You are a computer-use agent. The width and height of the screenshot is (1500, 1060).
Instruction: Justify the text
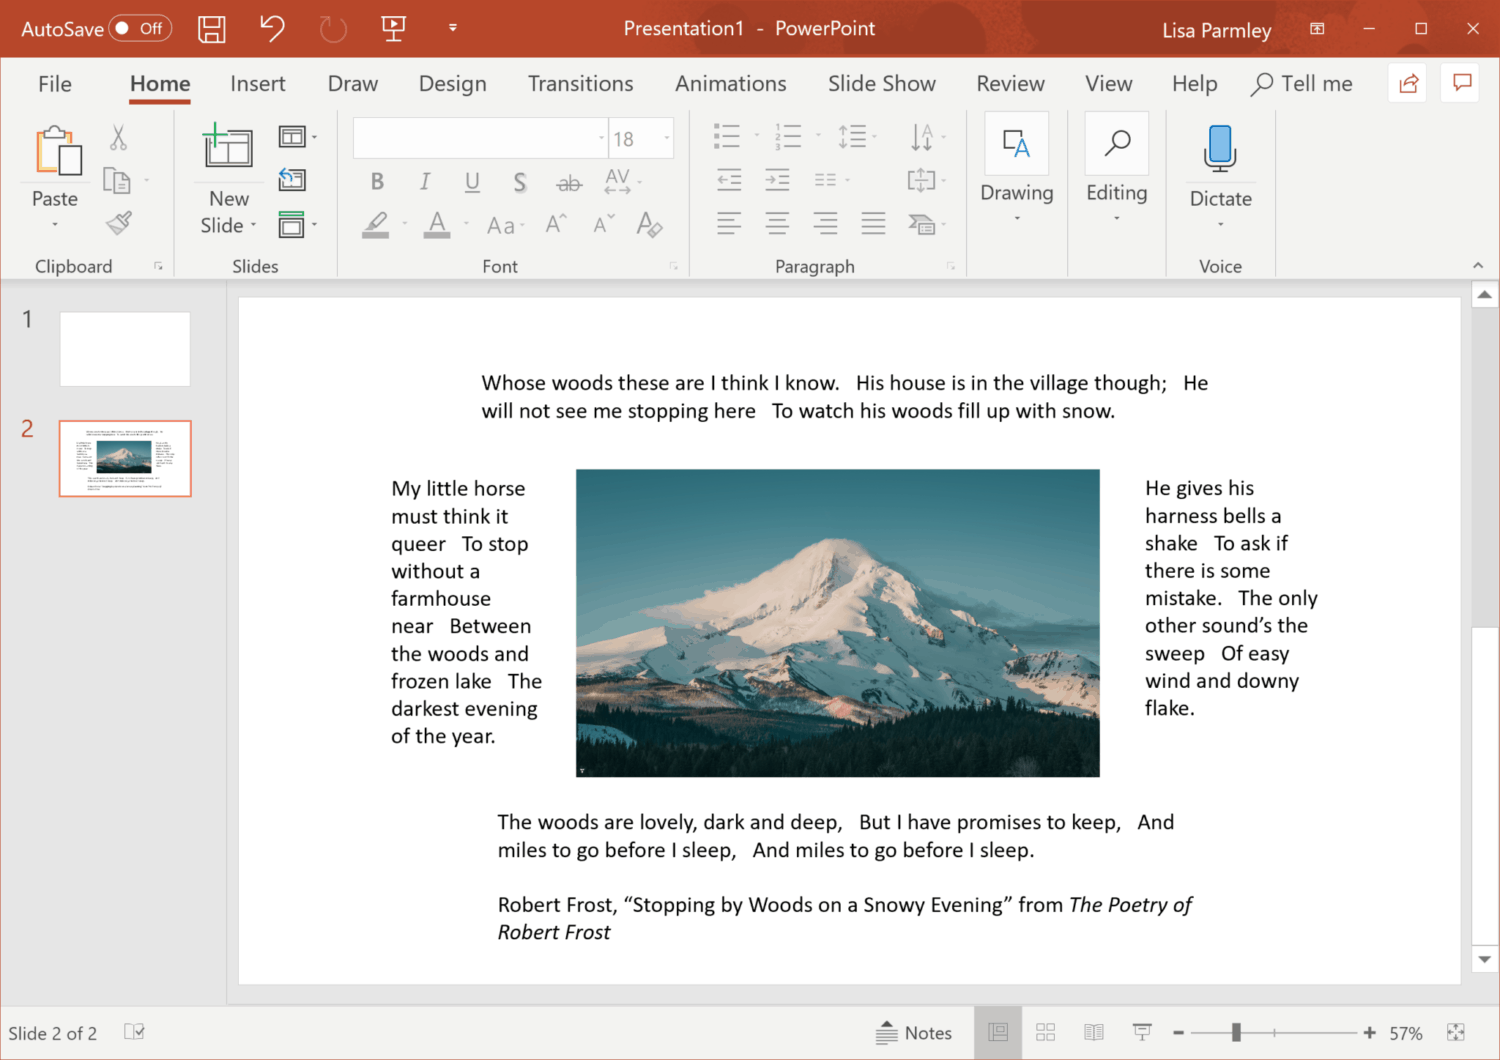coord(873,223)
